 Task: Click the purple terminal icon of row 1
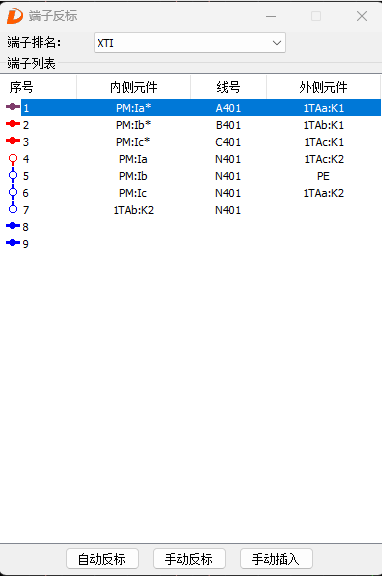pyautogui.click(x=13, y=107)
